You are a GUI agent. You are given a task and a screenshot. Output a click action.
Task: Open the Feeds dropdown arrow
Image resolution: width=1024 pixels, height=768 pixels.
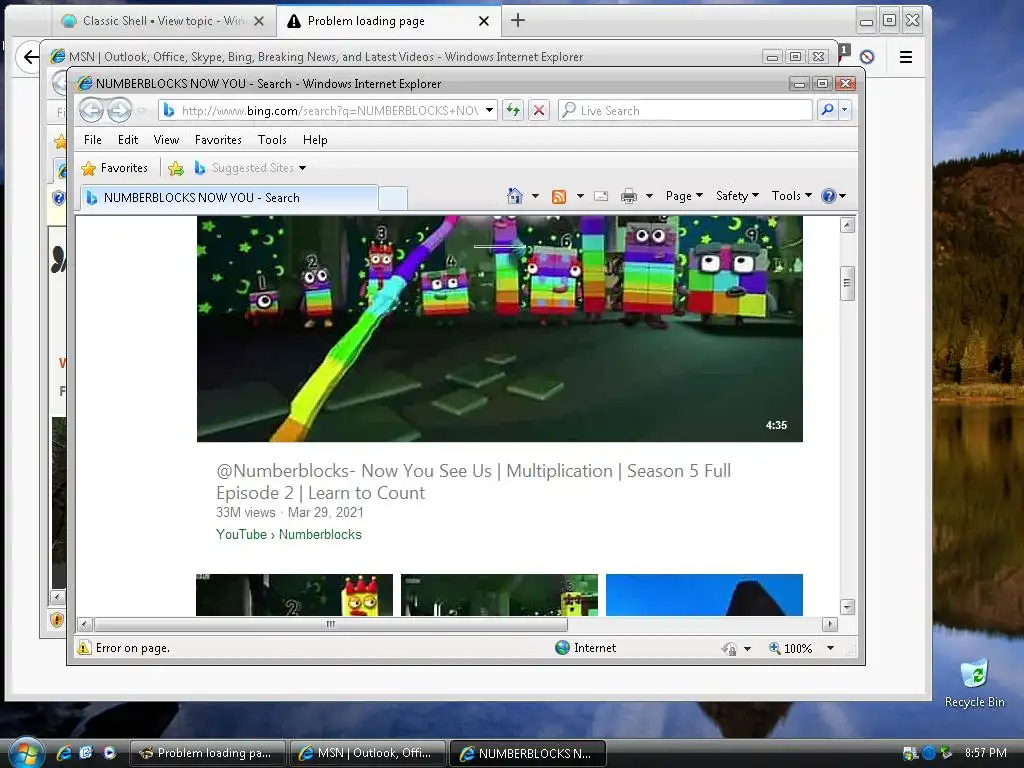pyautogui.click(x=580, y=196)
